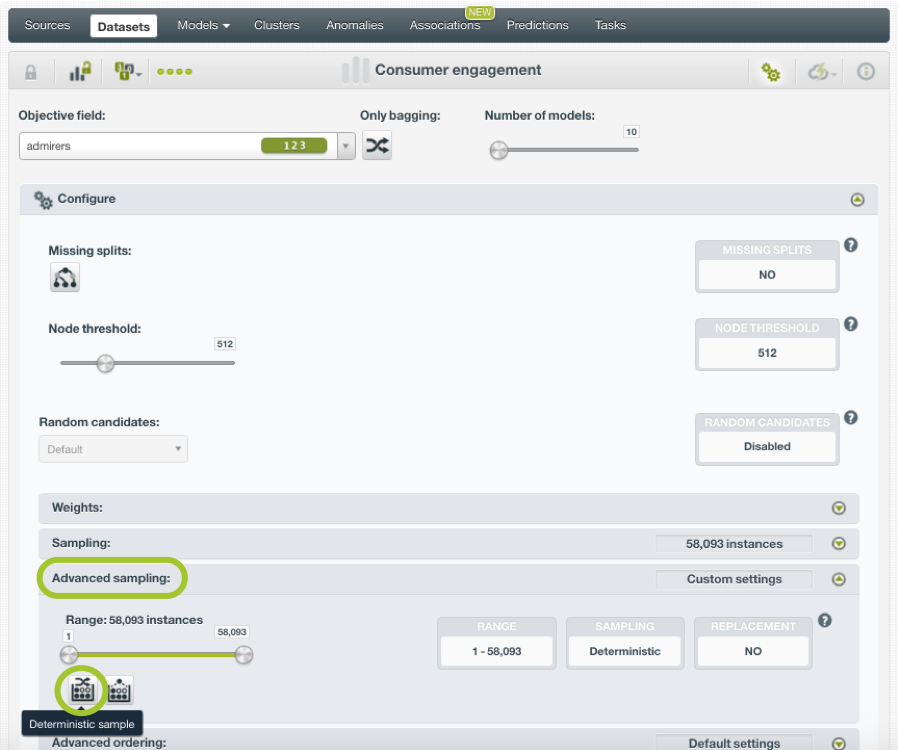Image resolution: width=898 pixels, height=750 pixels.
Task: Expand the Weights section
Action: (840, 508)
